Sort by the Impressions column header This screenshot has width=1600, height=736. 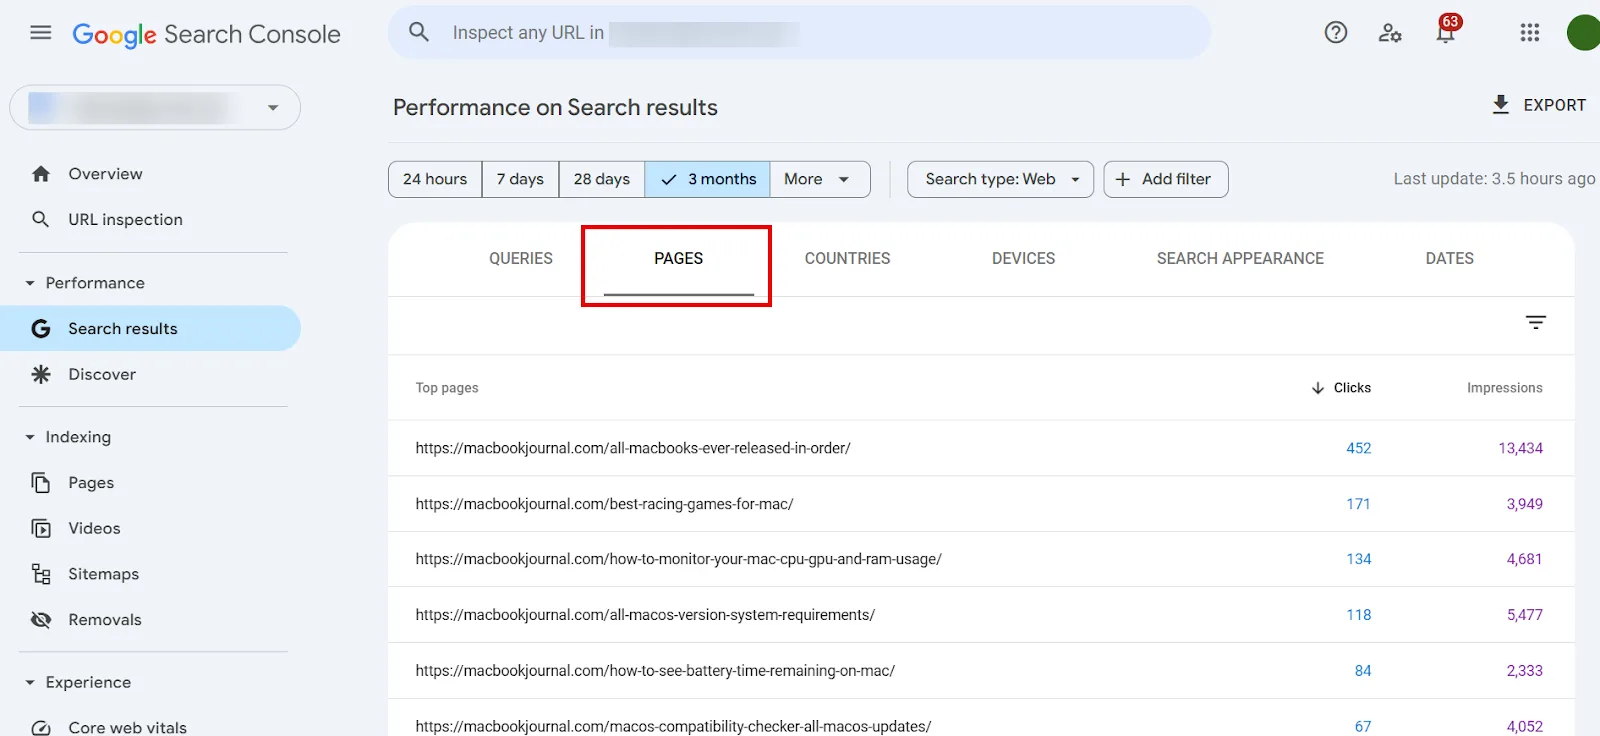(x=1504, y=388)
